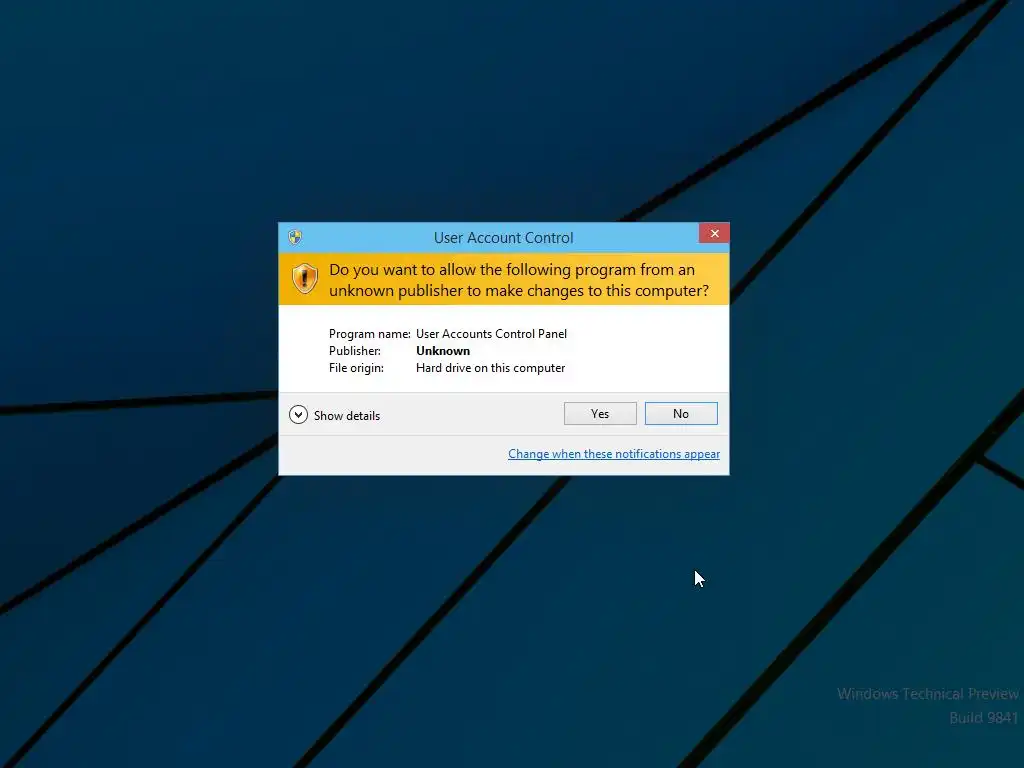Image resolution: width=1024 pixels, height=768 pixels.
Task: Click Yes to allow the program
Action: pyautogui.click(x=600, y=413)
